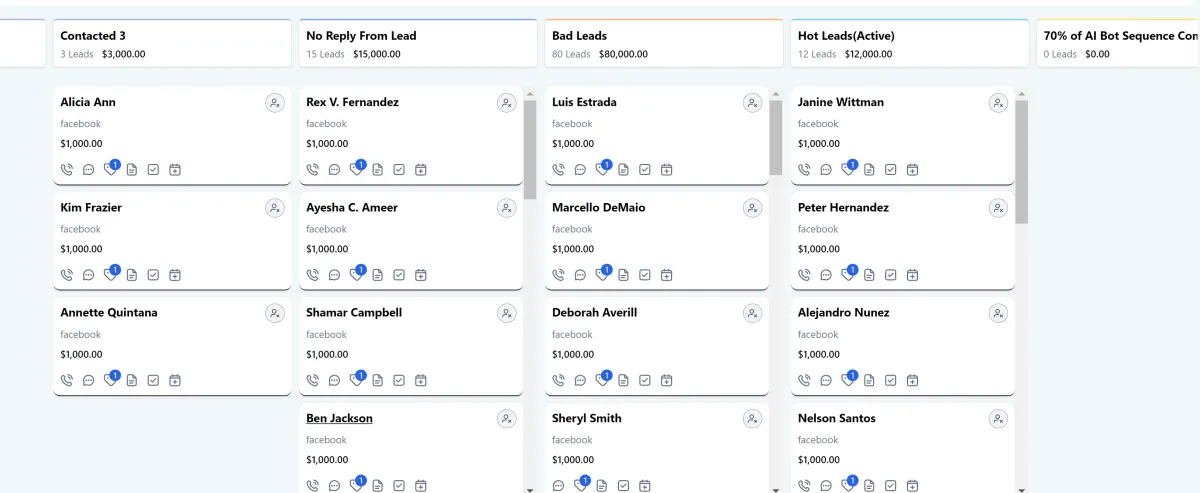Open the chat icon on Kim Frazier's card
The image size is (1200, 493).
pos(89,275)
